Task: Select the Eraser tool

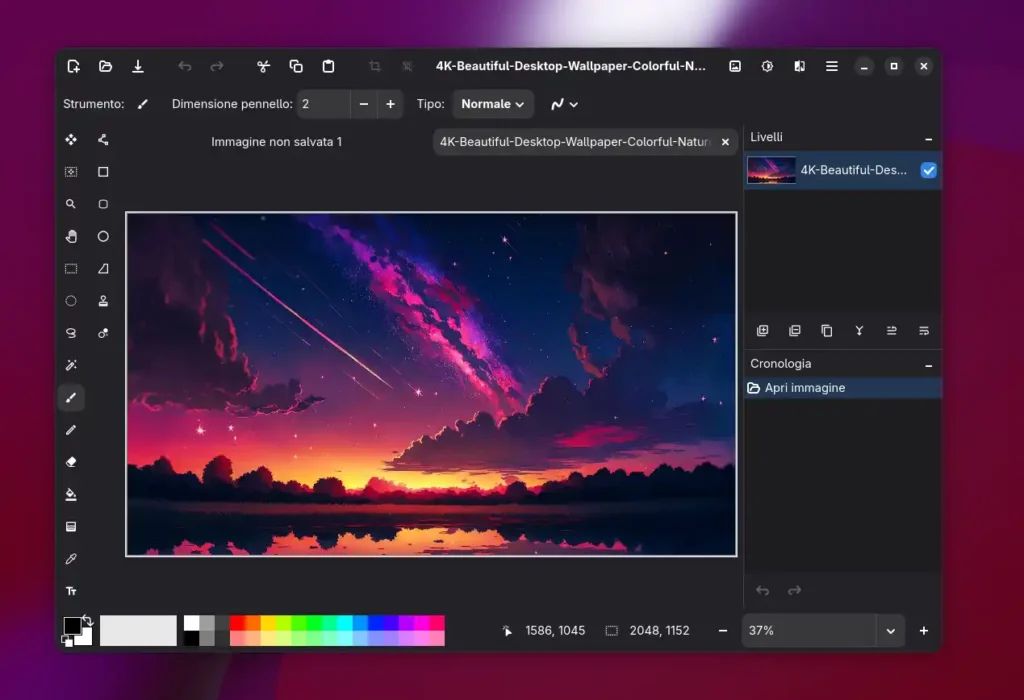Action: 71,462
